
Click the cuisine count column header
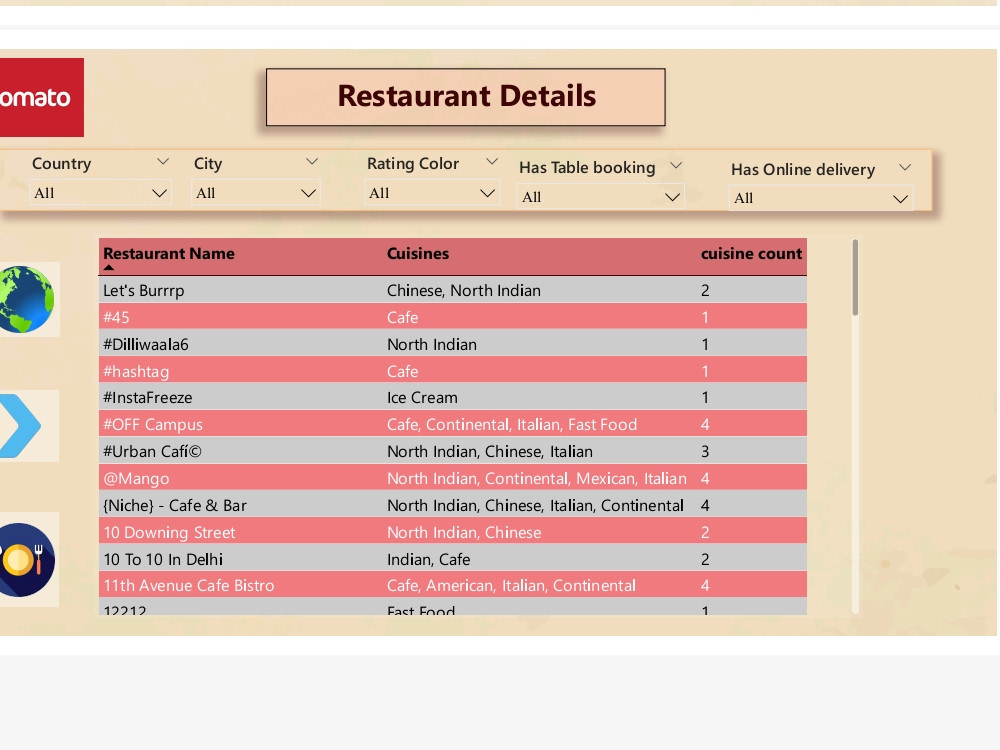tap(751, 254)
